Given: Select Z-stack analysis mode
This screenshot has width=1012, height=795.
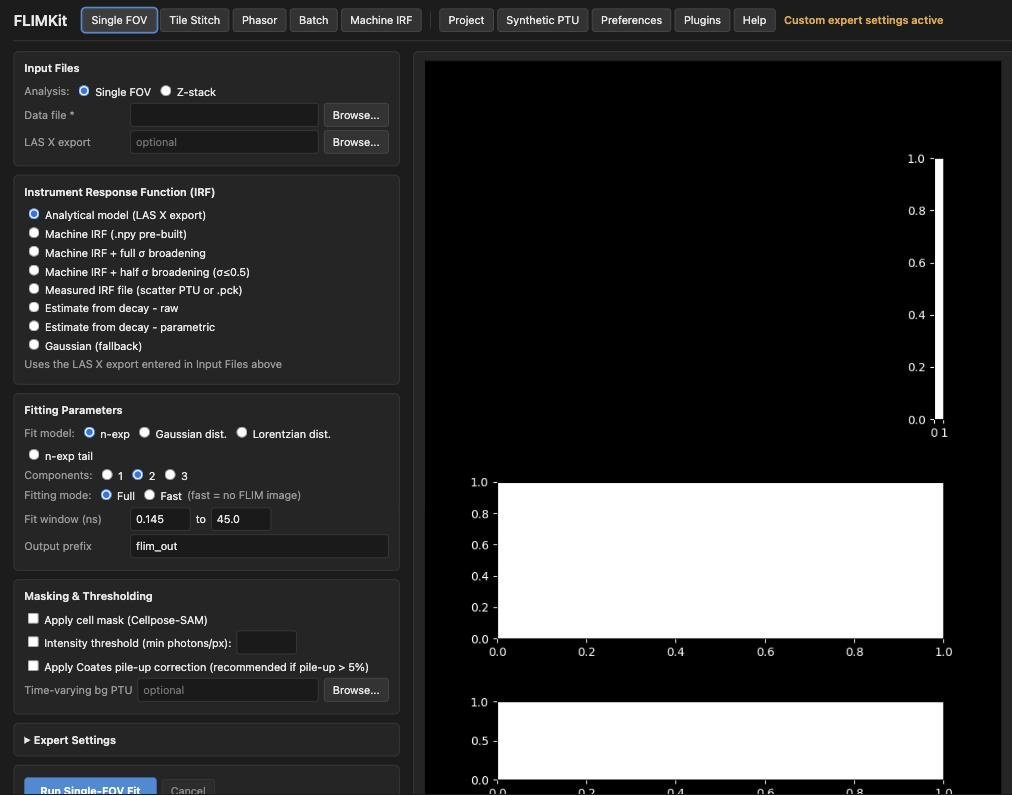Looking at the screenshot, I should (166, 91).
